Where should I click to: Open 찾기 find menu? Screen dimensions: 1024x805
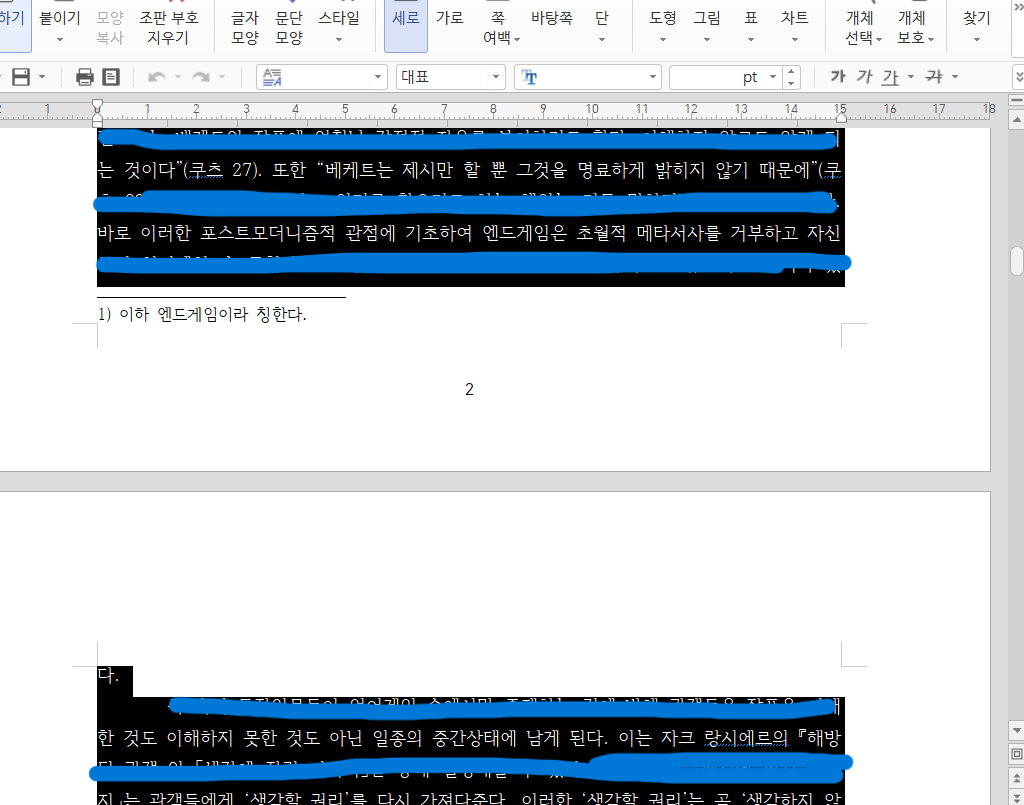point(977,26)
